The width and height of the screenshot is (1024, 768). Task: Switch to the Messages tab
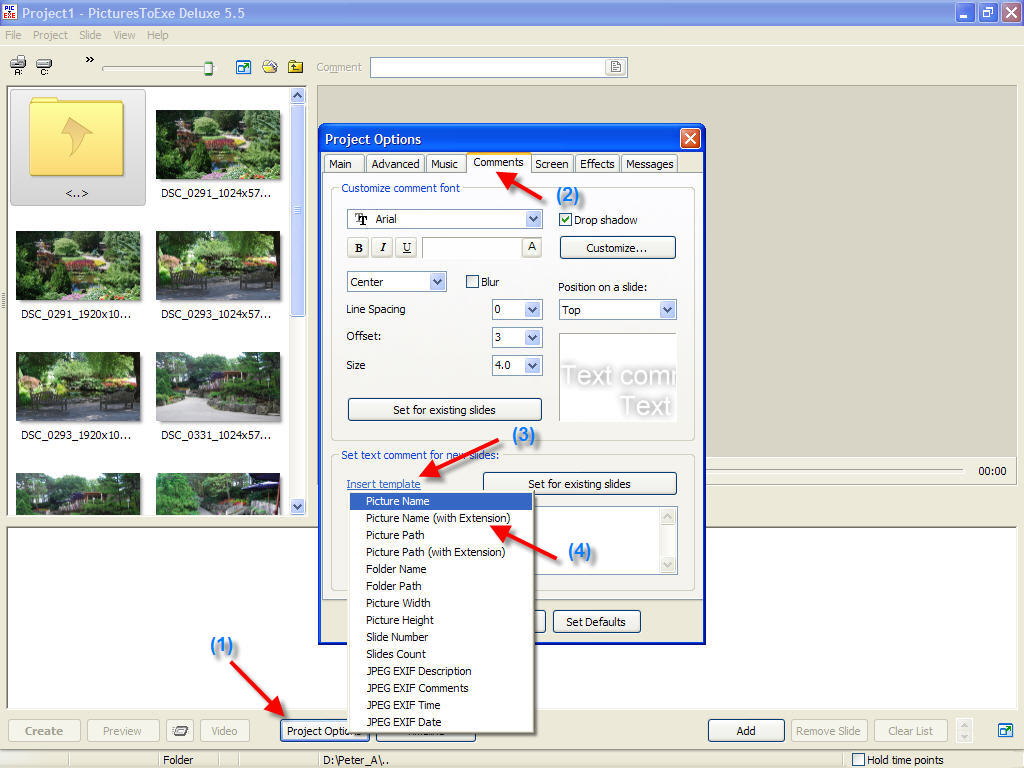(649, 164)
